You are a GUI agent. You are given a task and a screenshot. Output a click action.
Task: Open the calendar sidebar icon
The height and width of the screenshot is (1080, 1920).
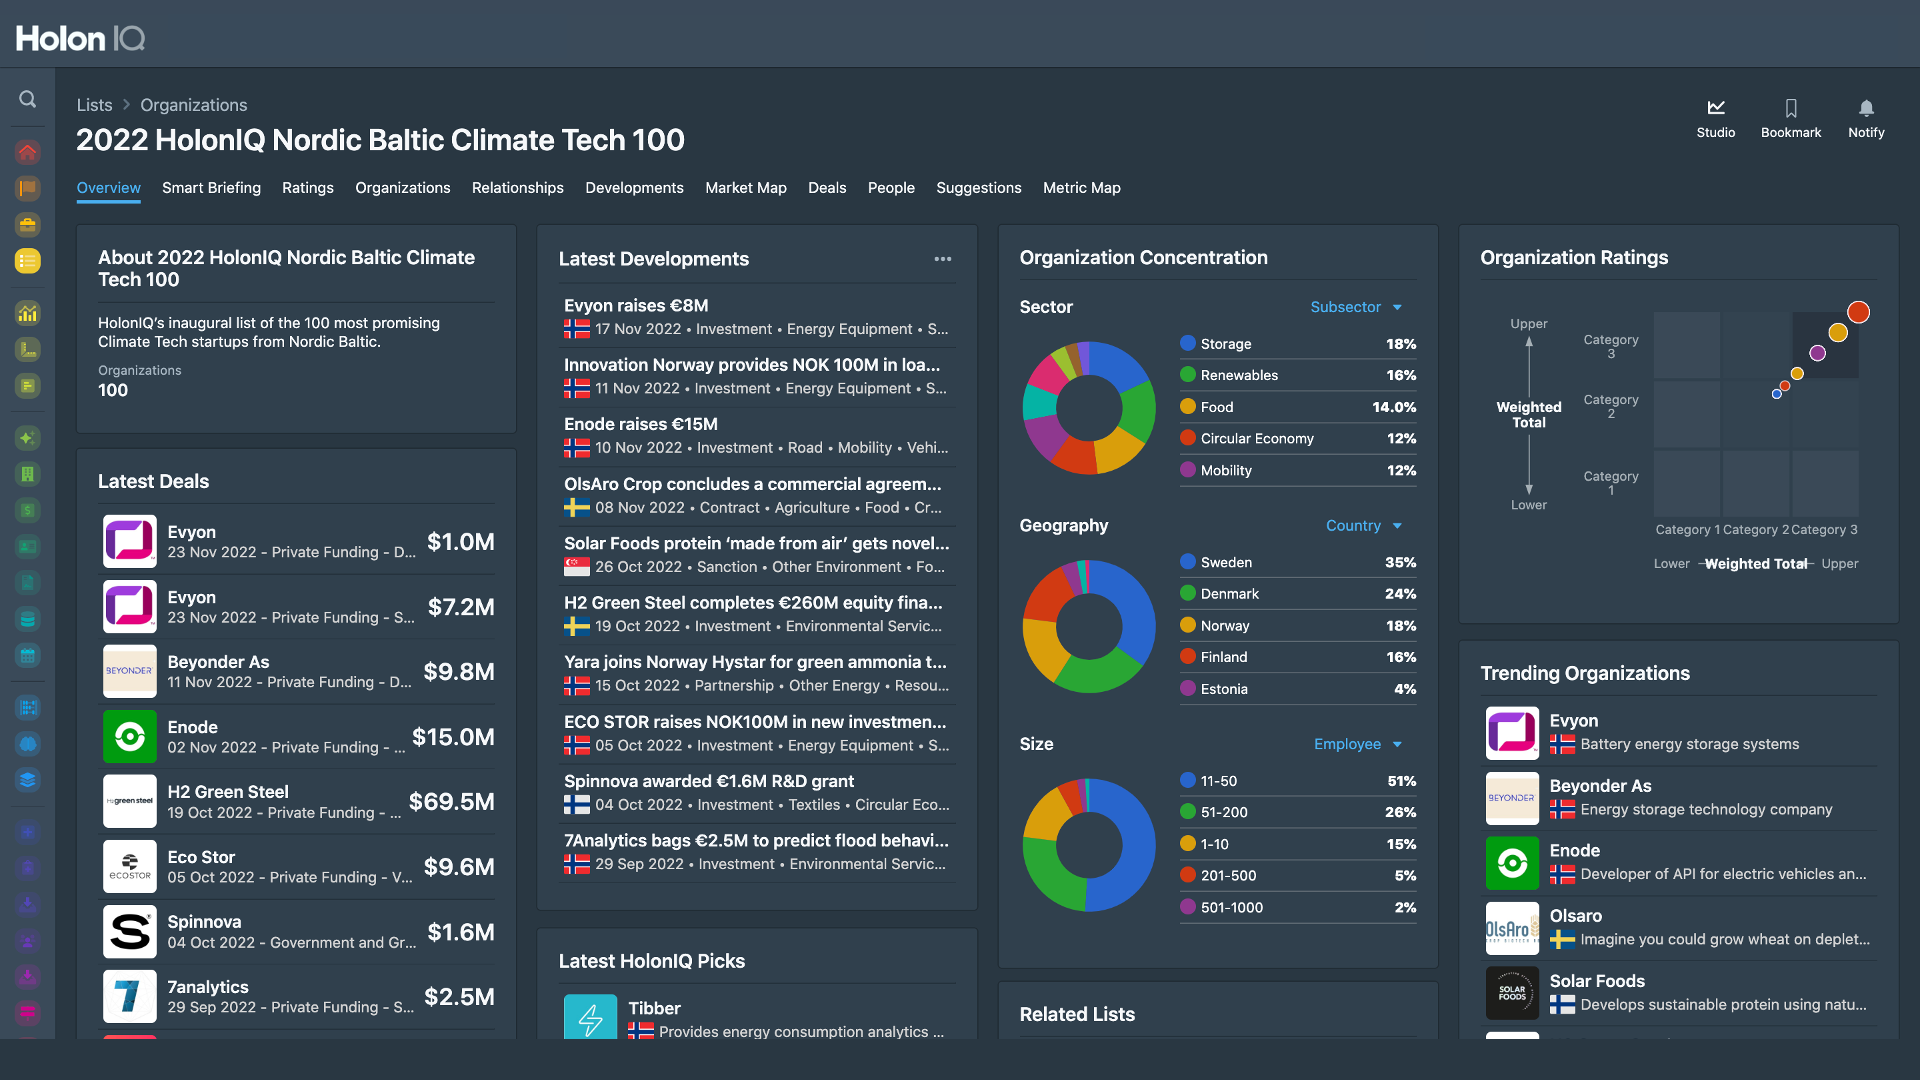point(28,655)
